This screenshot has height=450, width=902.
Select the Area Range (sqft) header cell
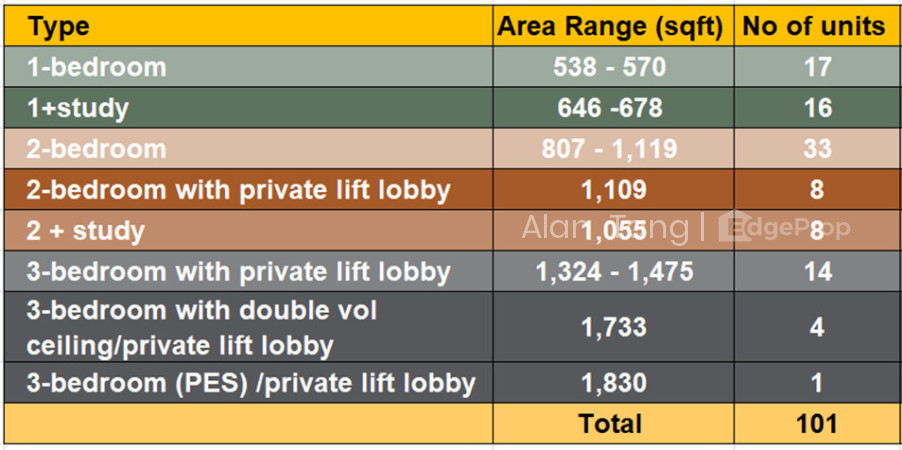[x=613, y=26]
